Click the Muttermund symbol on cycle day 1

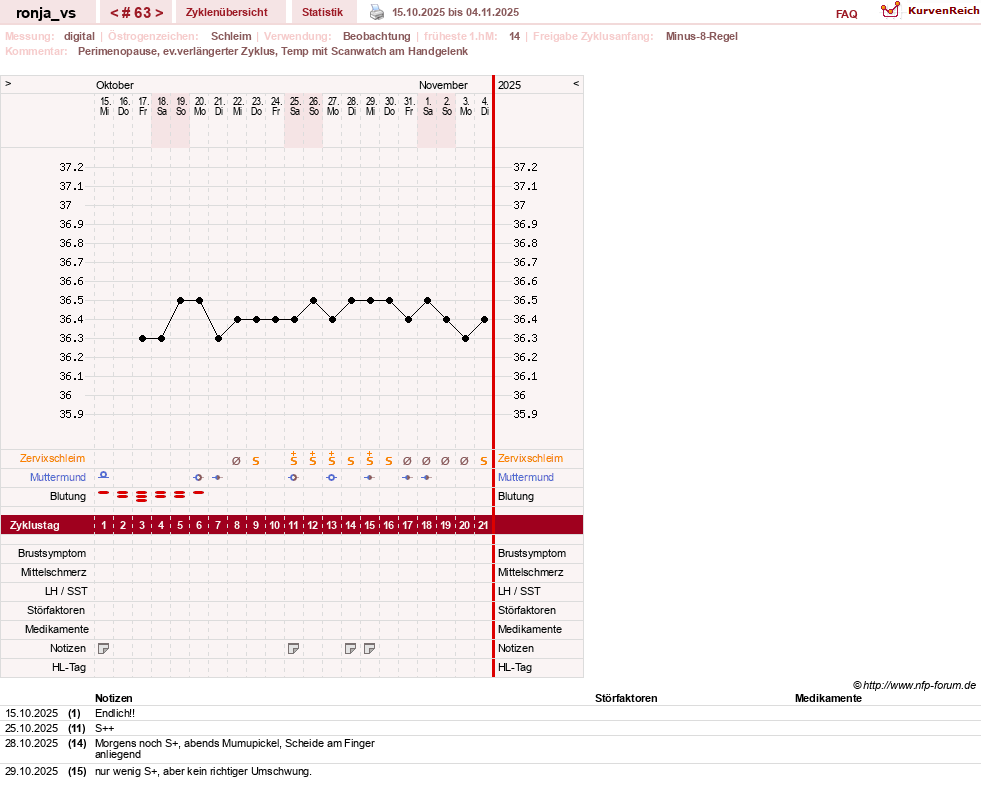click(104, 476)
